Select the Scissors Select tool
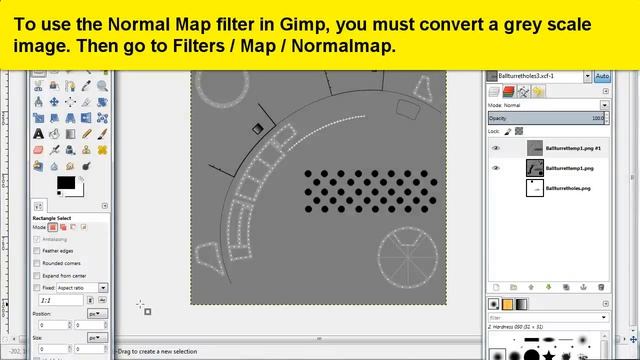 click(x=38, y=86)
